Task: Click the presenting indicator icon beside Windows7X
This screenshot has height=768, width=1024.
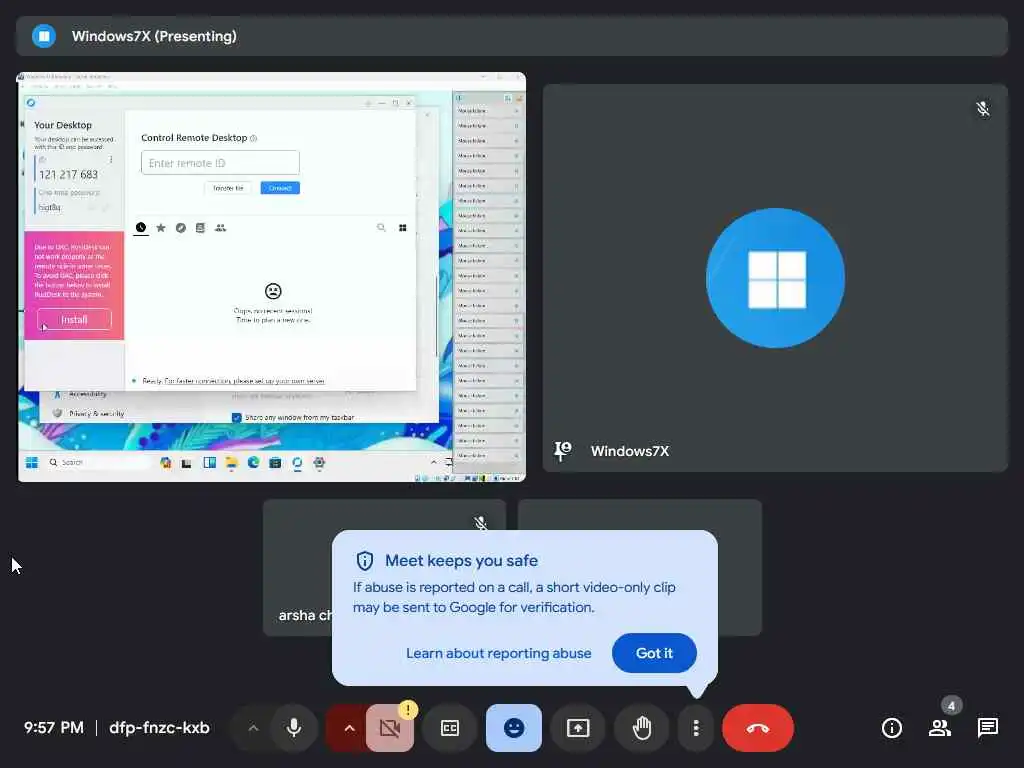Action: point(44,36)
